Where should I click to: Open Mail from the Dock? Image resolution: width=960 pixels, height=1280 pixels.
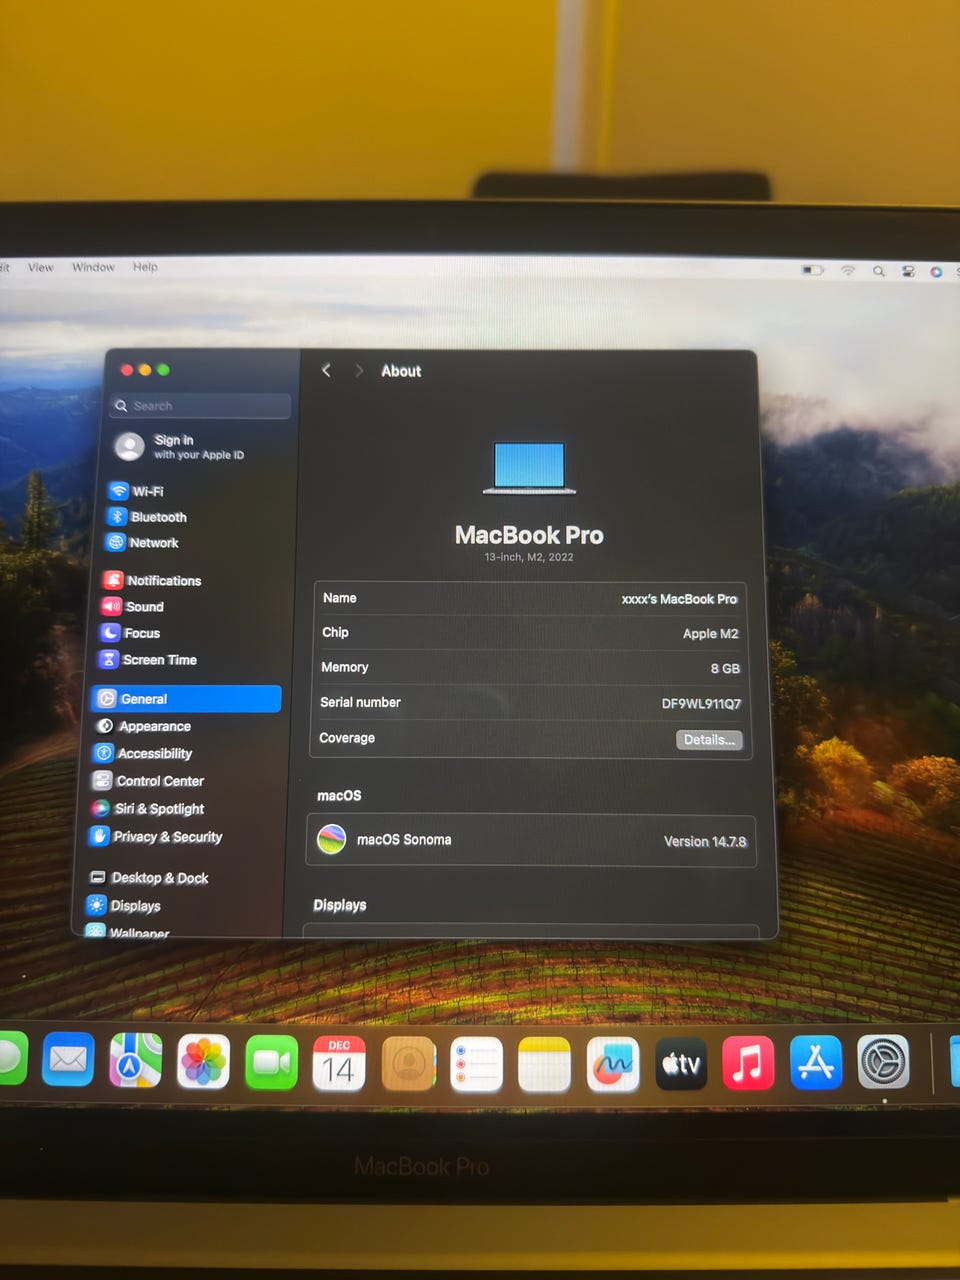point(68,1059)
